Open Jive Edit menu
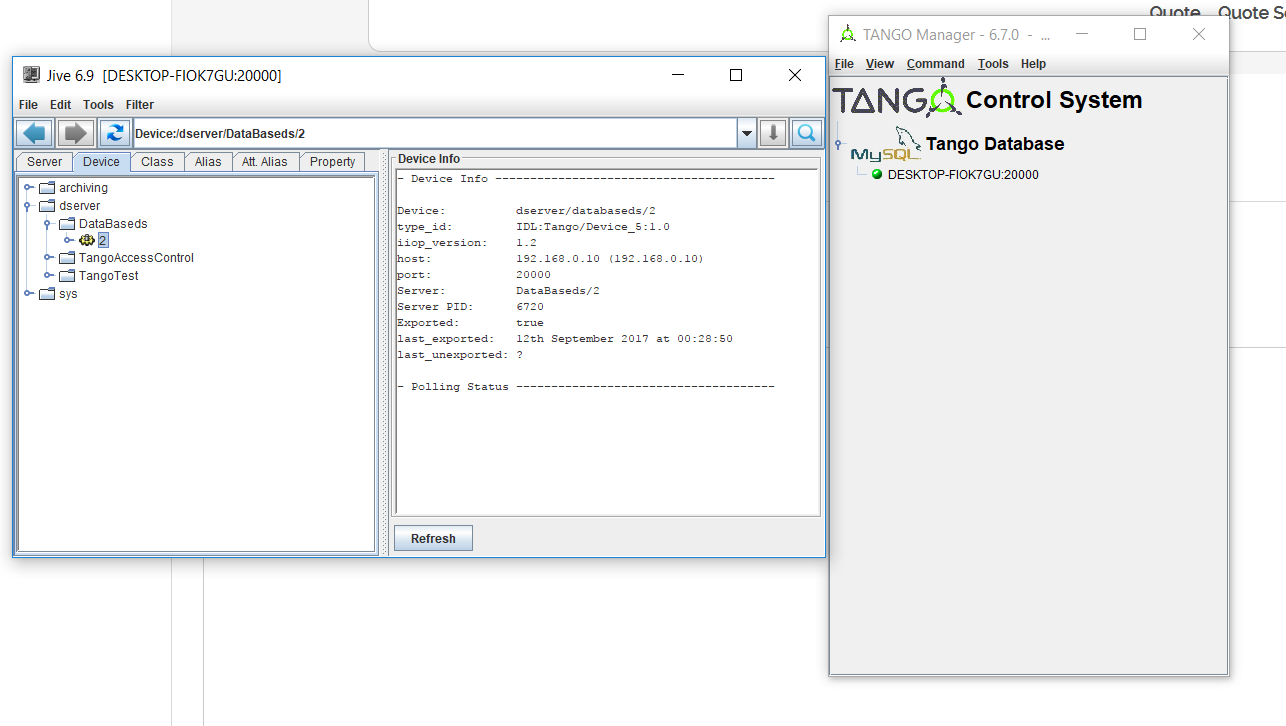 [61, 105]
